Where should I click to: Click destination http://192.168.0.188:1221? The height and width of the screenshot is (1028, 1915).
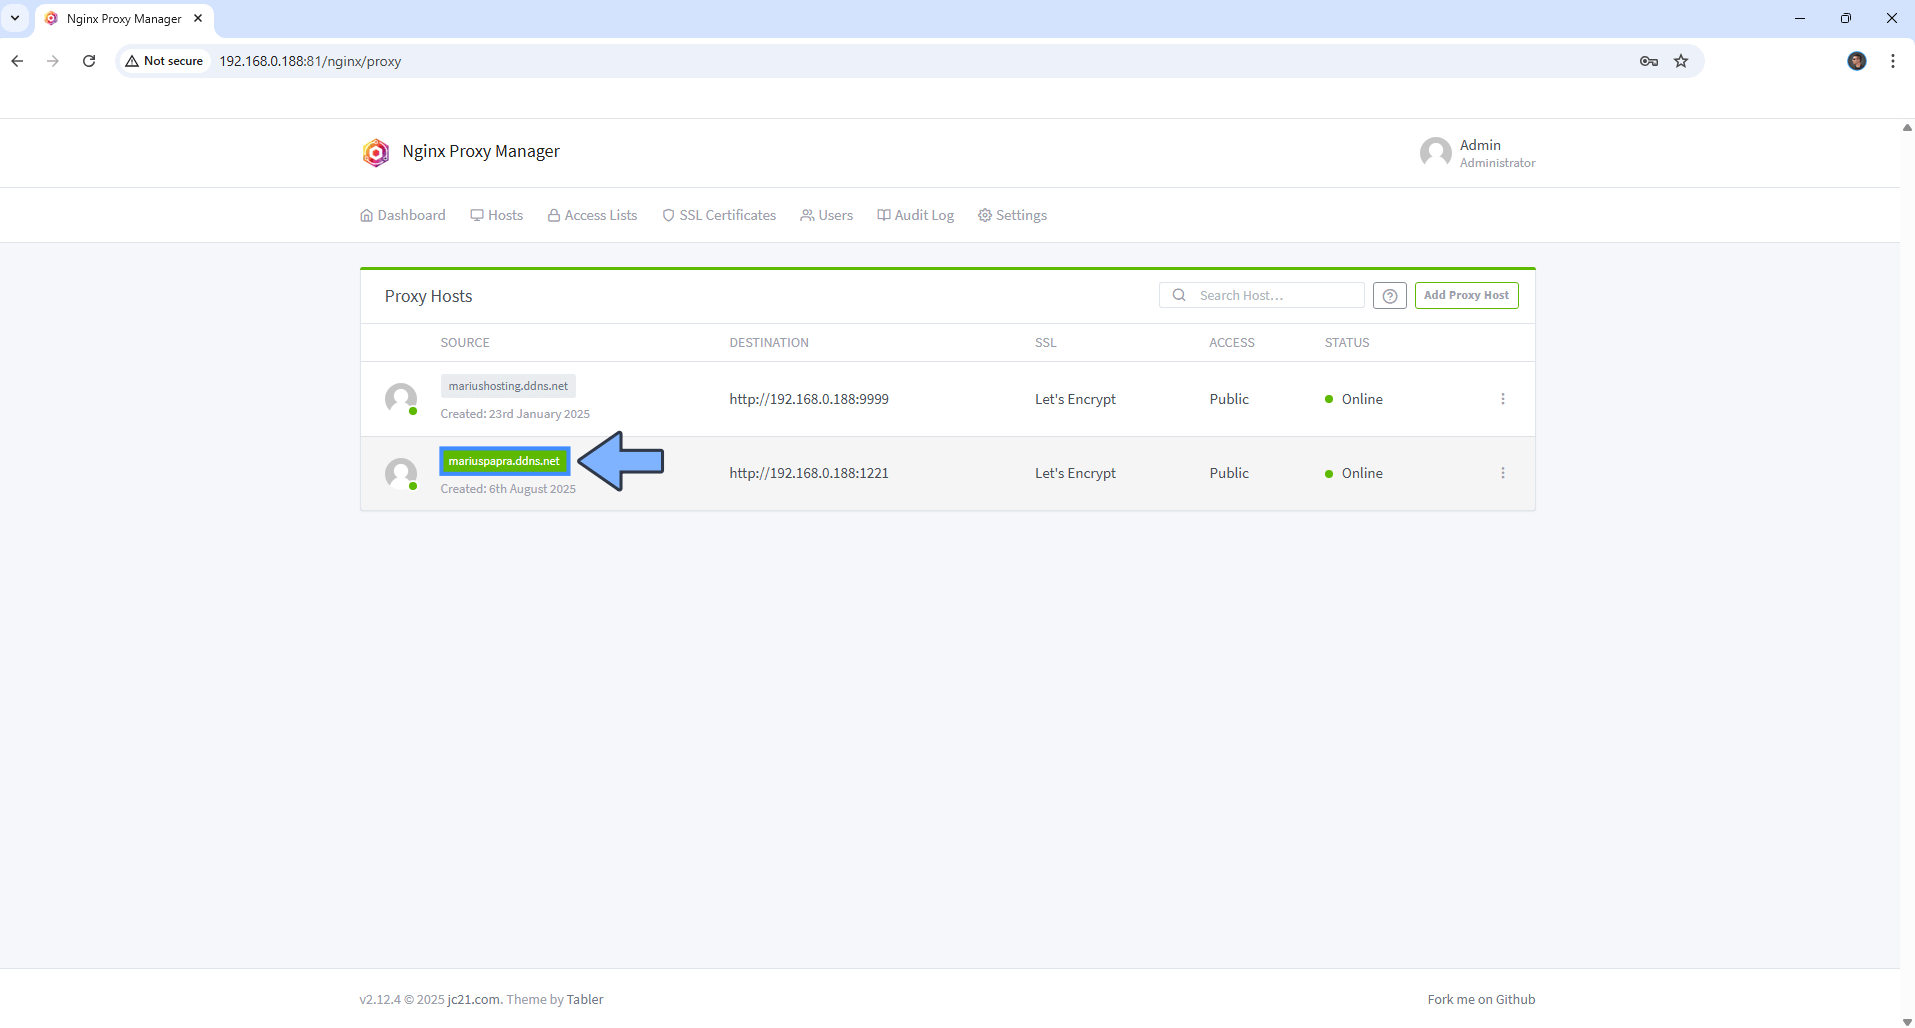(809, 473)
